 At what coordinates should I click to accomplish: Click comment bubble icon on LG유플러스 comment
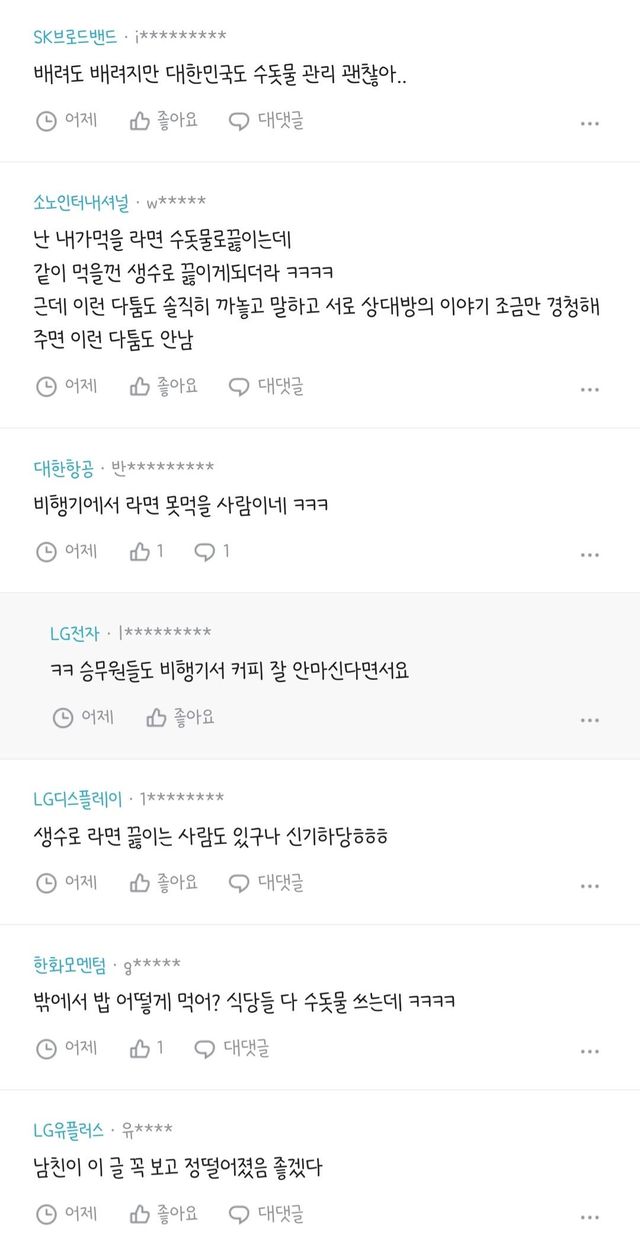pos(239,1215)
